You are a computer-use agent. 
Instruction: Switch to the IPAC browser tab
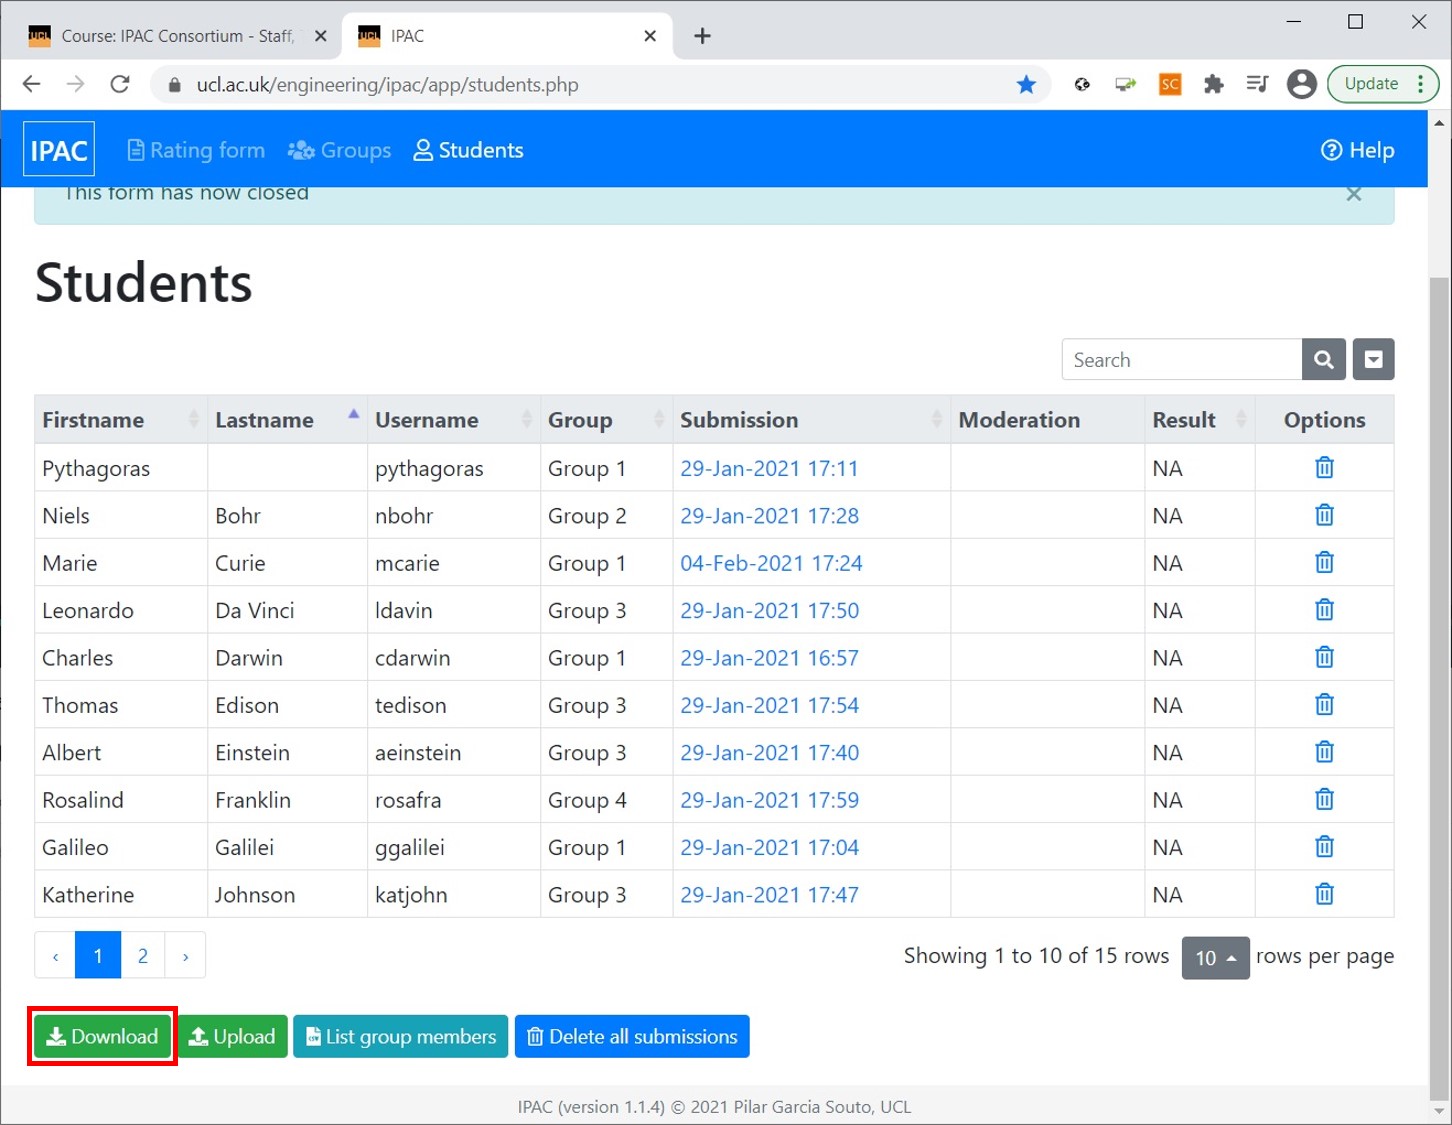coord(505,36)
